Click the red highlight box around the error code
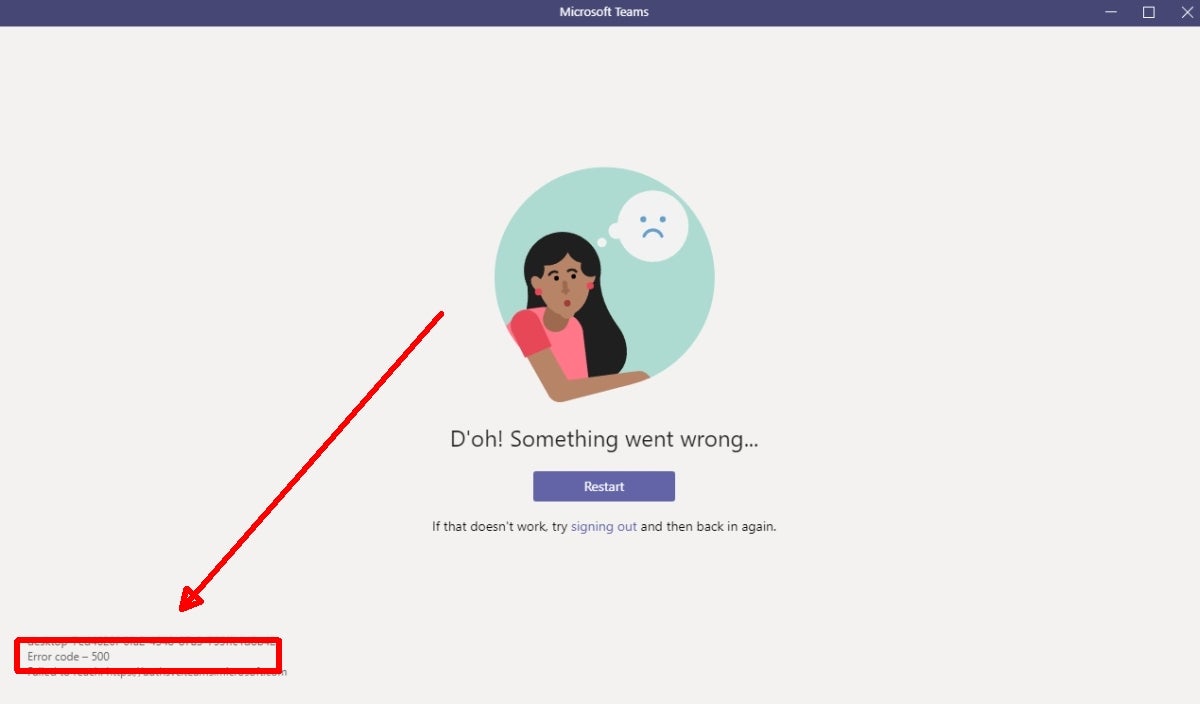 (148, 654)
